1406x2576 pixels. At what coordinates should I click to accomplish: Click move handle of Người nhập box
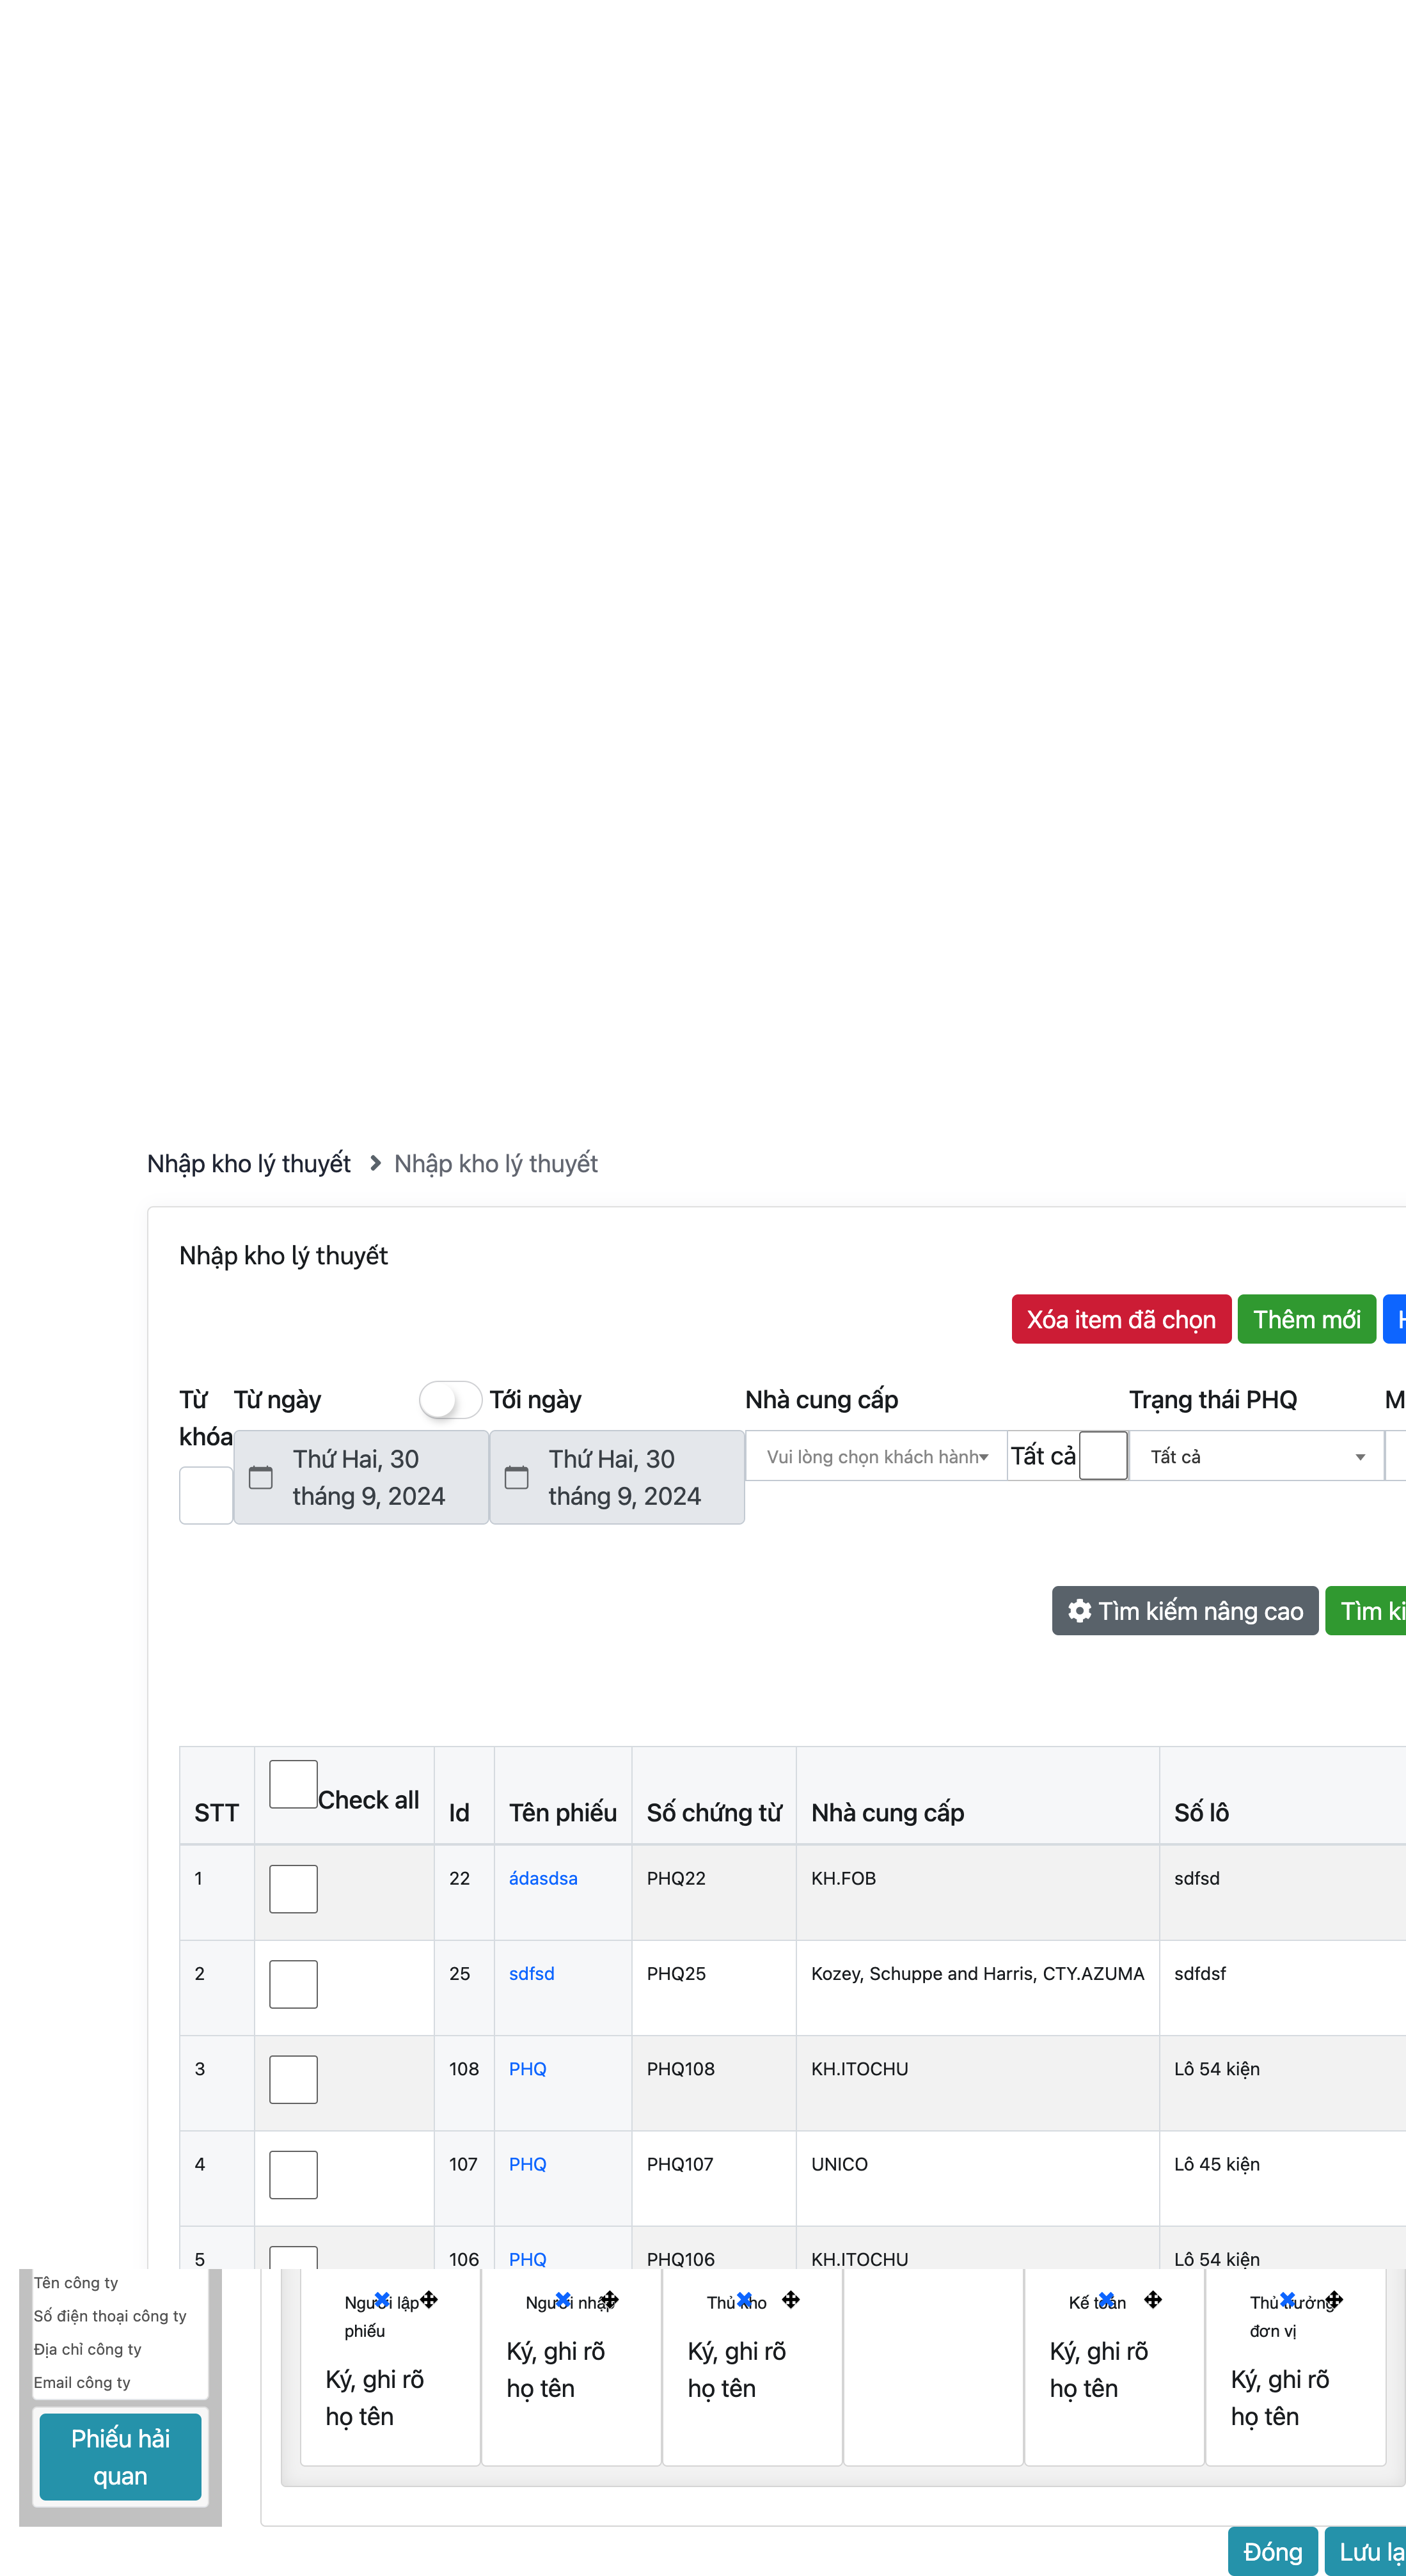610,2299
